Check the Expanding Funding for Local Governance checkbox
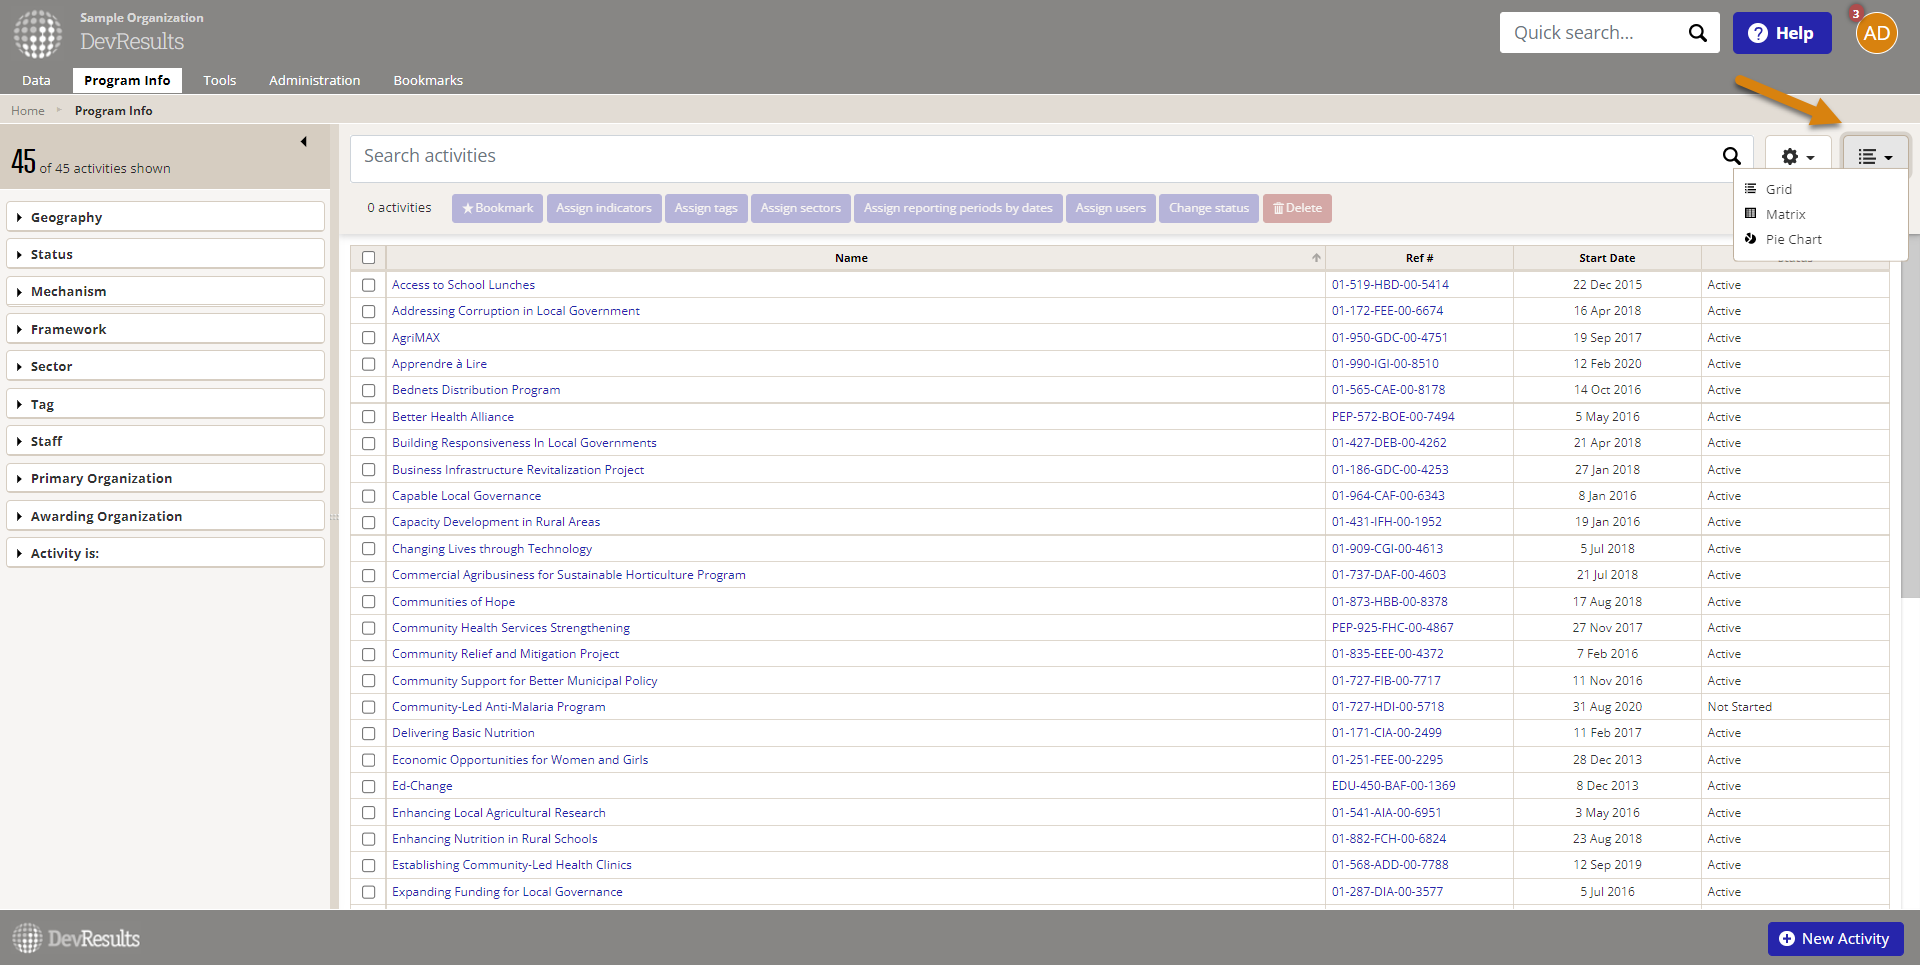1920x965 pixels. click(x=368, y=892)
